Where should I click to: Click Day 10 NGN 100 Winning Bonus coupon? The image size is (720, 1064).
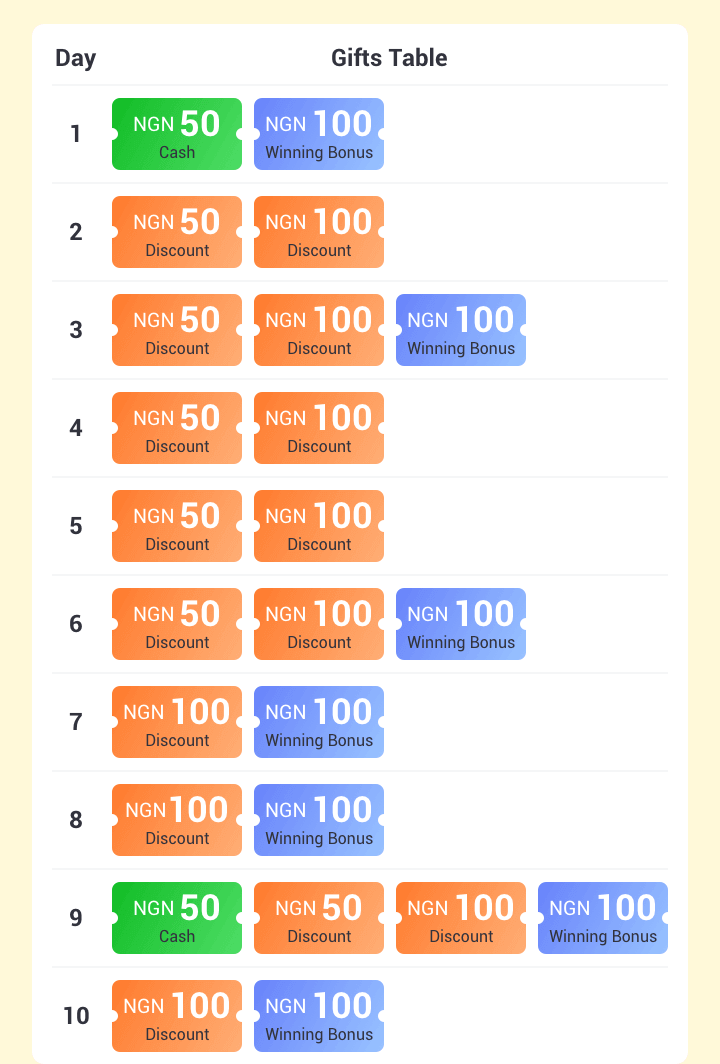[x=319, y=1016]
